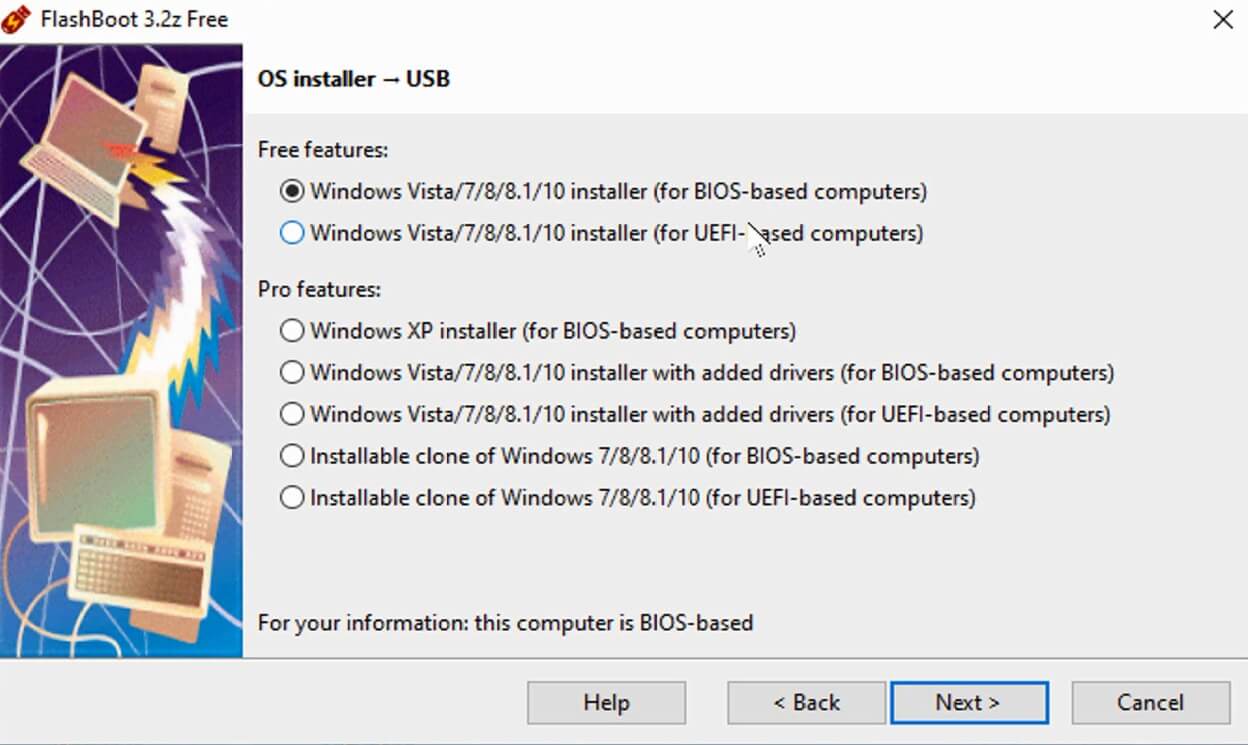Pick installer with added drivers for BIOS-based computers
Viewport: 1248px width, 745px height.
pyautogui.click(x=292, y=372)
